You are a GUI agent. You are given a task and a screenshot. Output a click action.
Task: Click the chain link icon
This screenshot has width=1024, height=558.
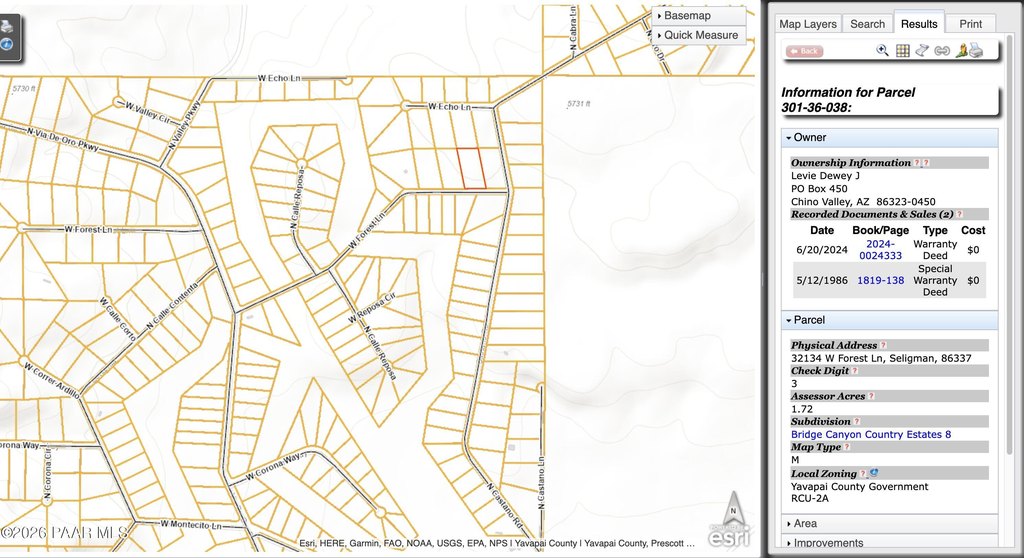tap(941, 50)
